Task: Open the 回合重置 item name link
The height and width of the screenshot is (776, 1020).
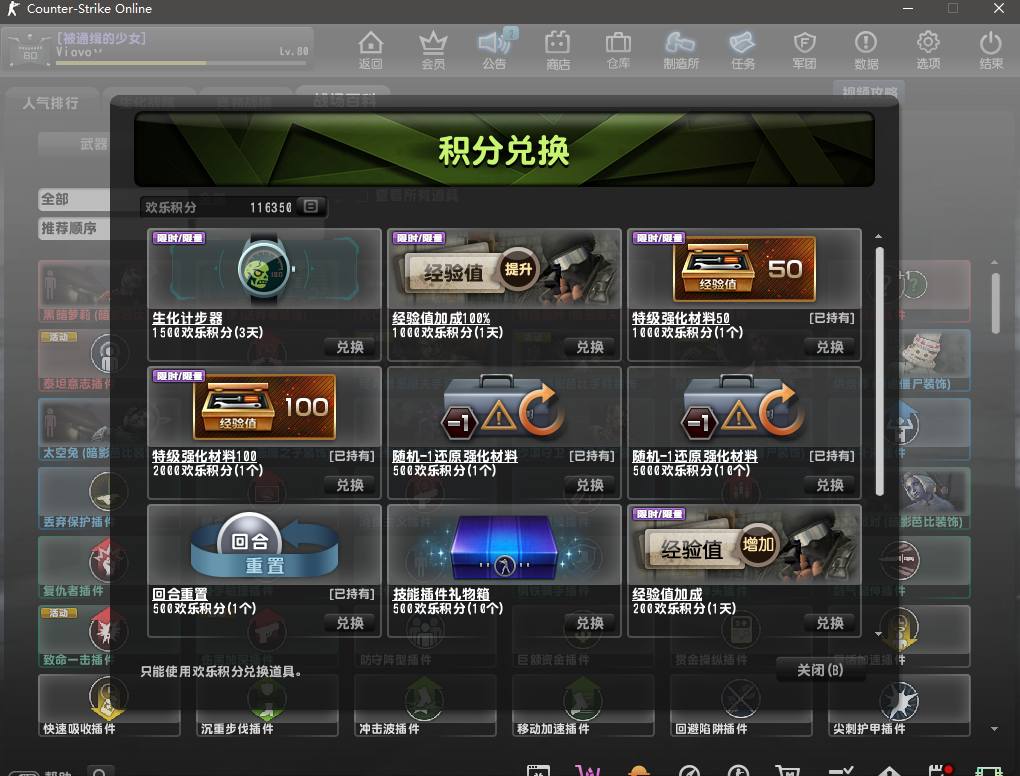Action: click(x=180, y=594)
